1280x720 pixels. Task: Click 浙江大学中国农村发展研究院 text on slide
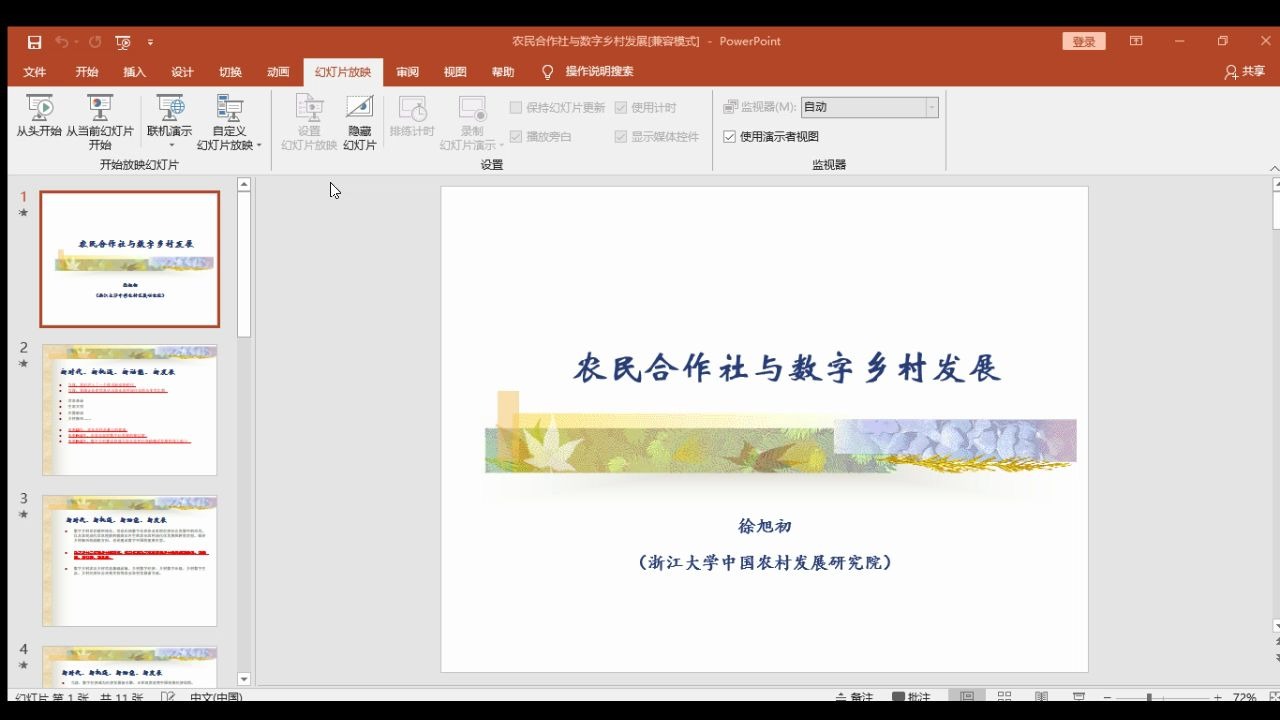point(765,562)
